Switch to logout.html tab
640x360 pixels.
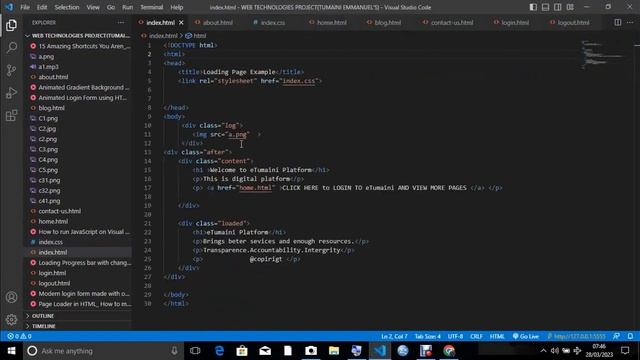pyautogui.click(x=573, y=22)
